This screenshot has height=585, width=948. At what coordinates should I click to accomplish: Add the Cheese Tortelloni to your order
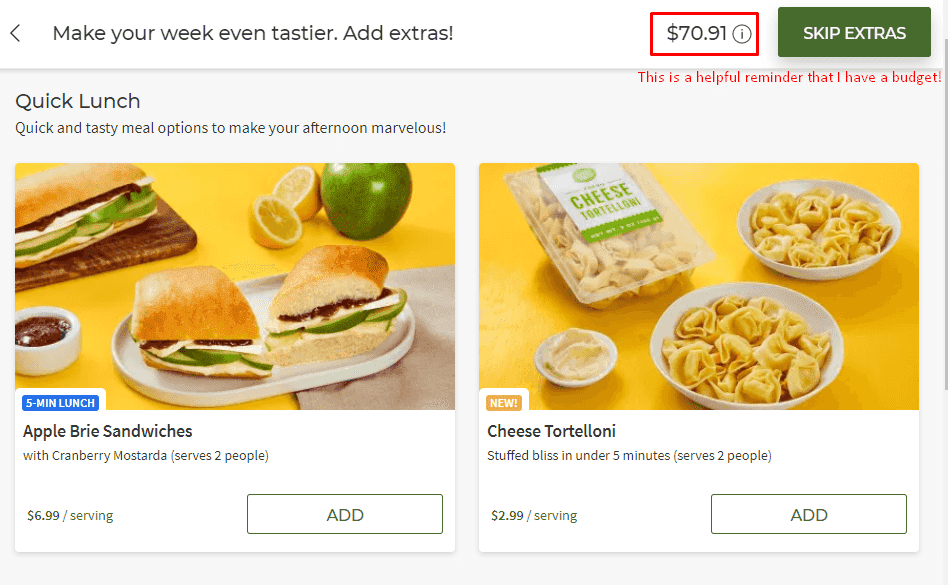point(809,514)
